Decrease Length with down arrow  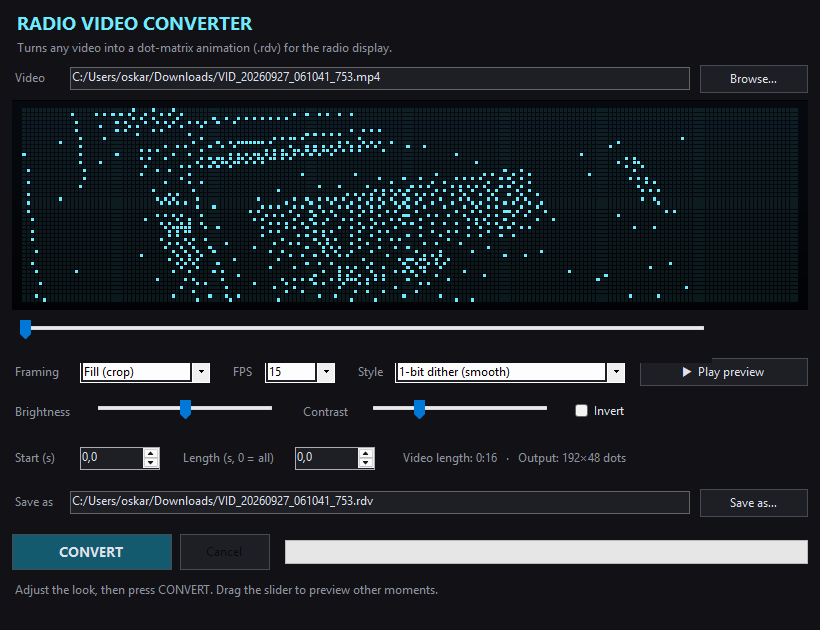[366, 463]
